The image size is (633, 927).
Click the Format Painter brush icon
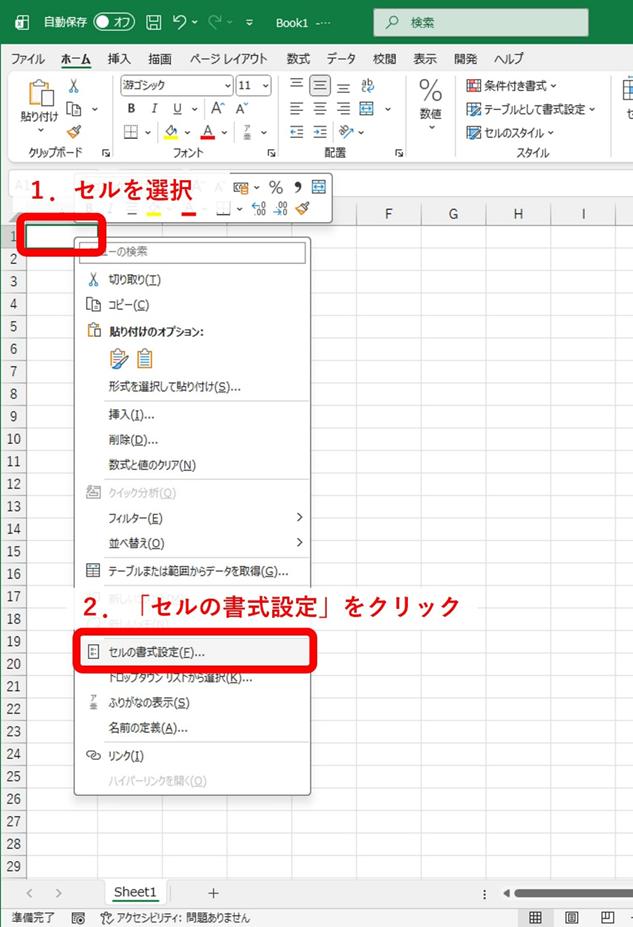pyautogui.click(x=73, y=132)
